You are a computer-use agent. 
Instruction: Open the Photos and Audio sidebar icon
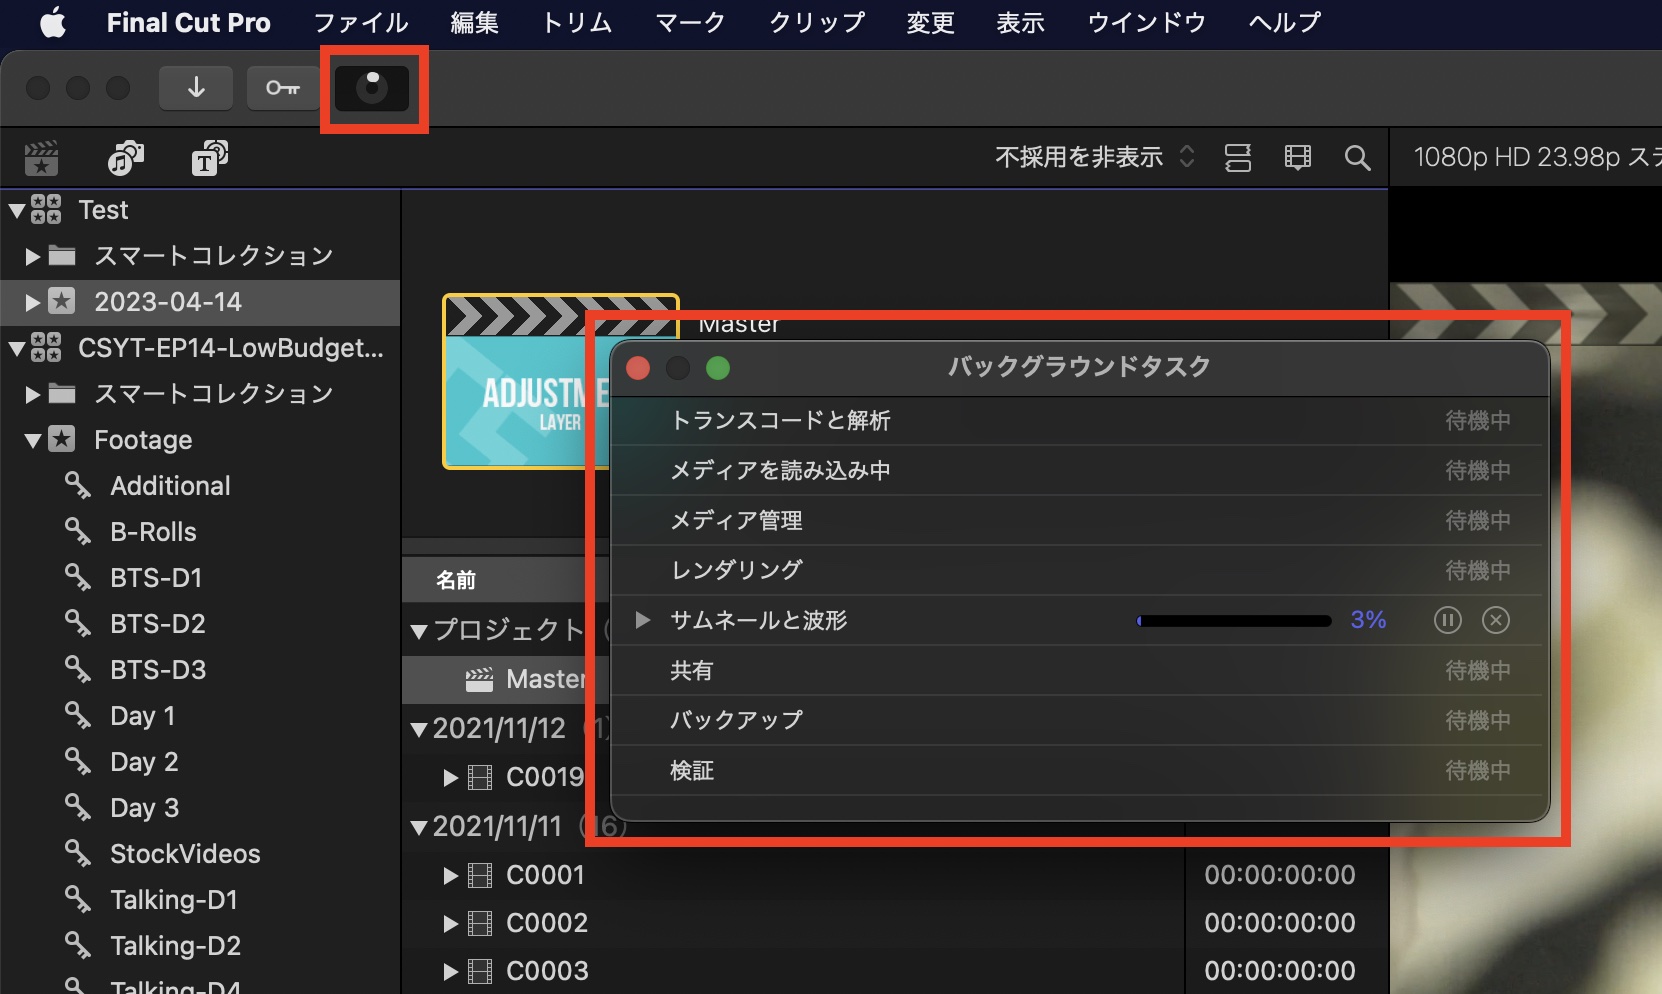coord(125,158)
